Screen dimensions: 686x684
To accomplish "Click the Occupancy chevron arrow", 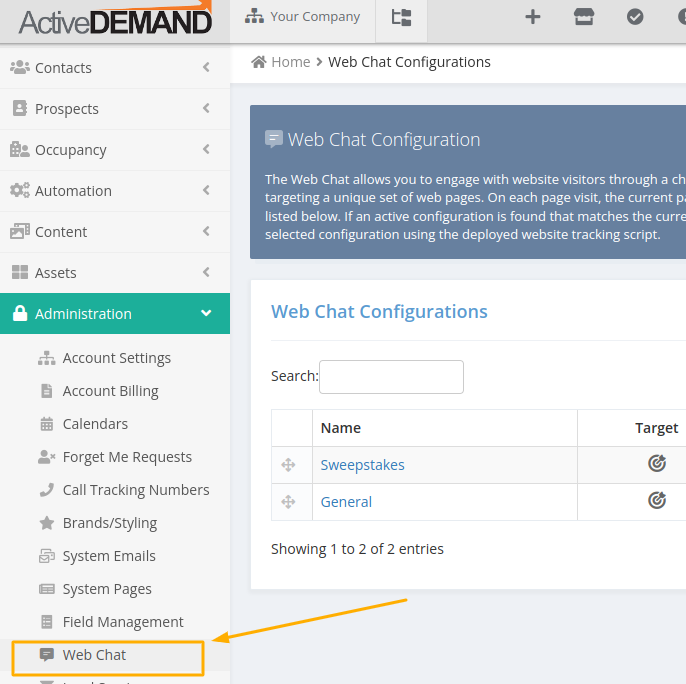I will (x=206, y=149).
